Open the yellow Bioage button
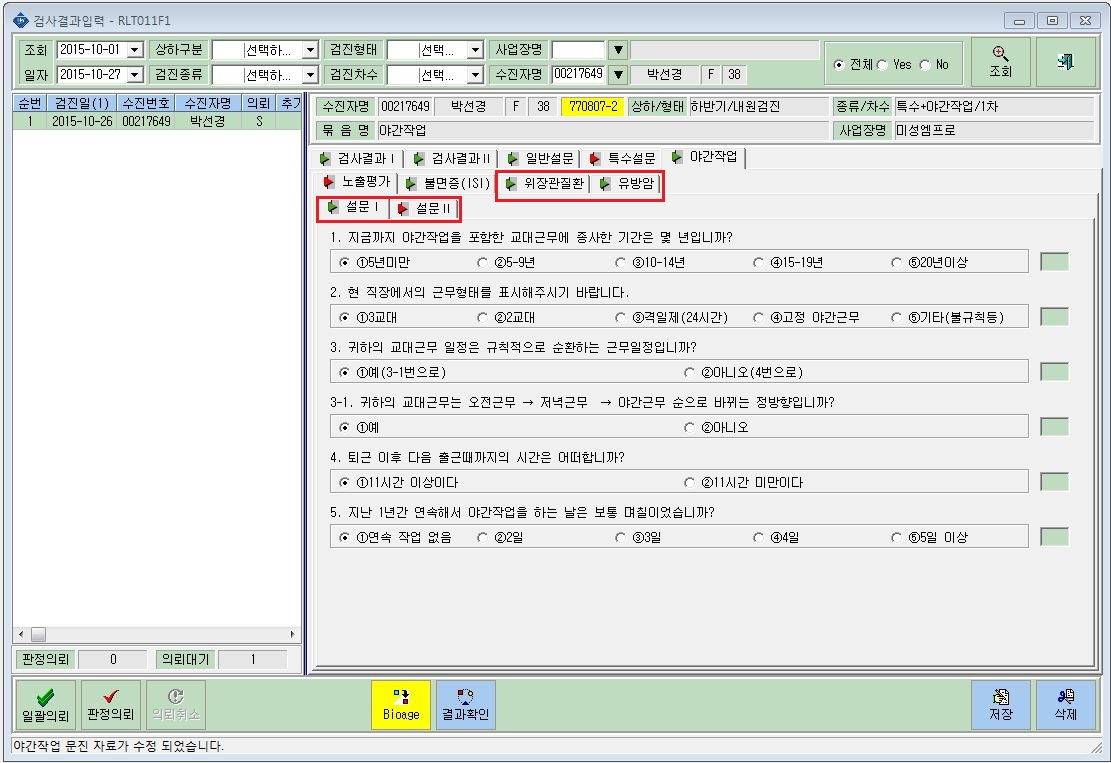1111x763 pixels. (x=401, y=705)
